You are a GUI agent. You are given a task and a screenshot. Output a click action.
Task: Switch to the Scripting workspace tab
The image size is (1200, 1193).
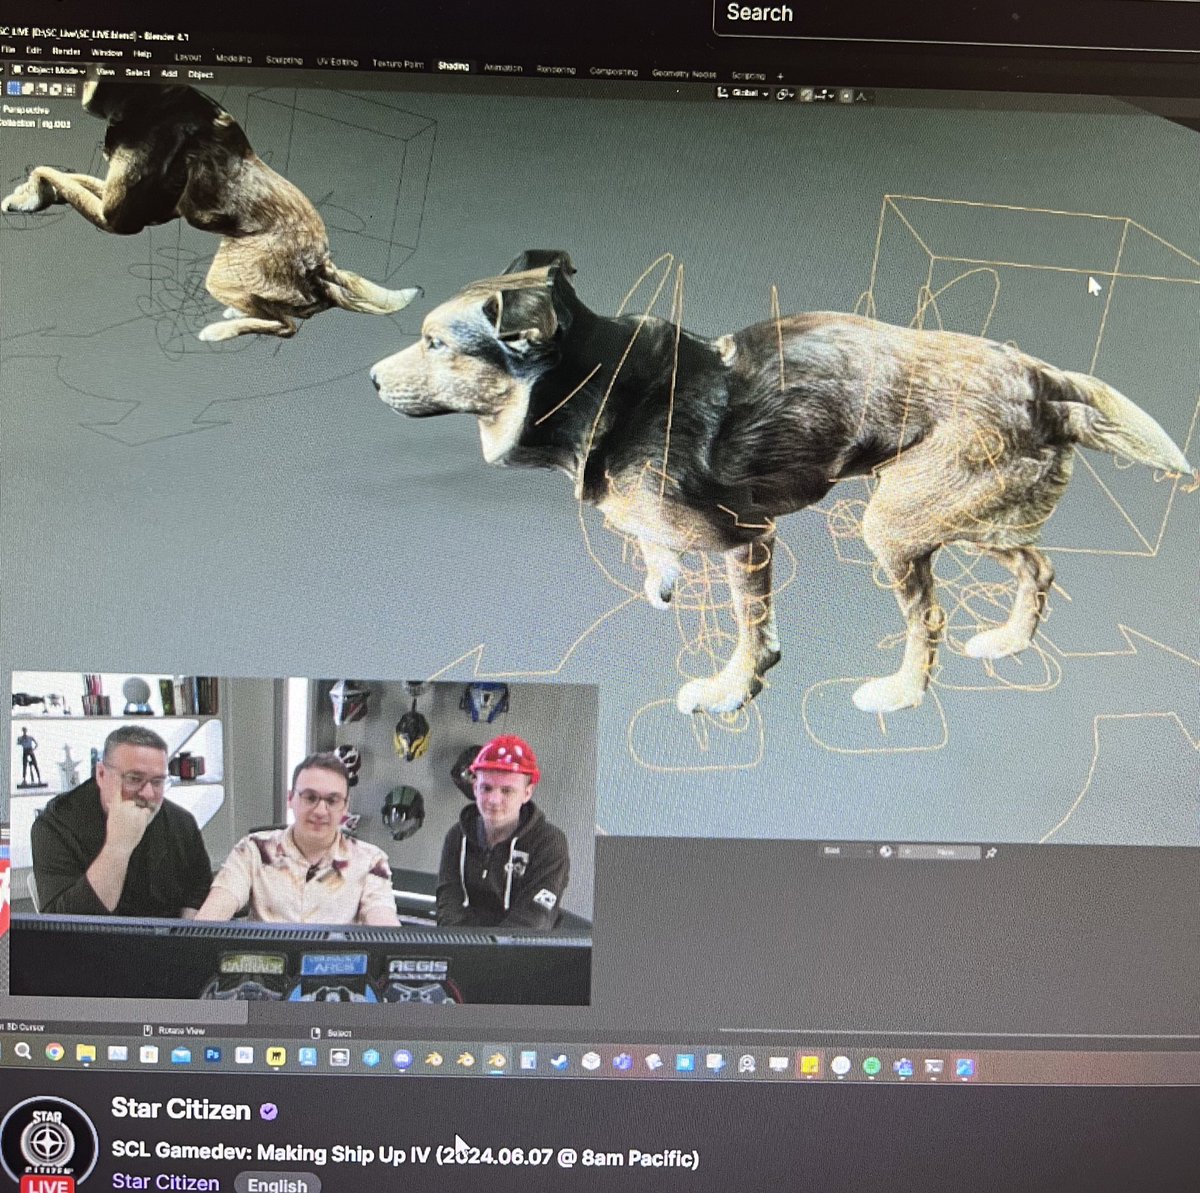coord(748,75)
